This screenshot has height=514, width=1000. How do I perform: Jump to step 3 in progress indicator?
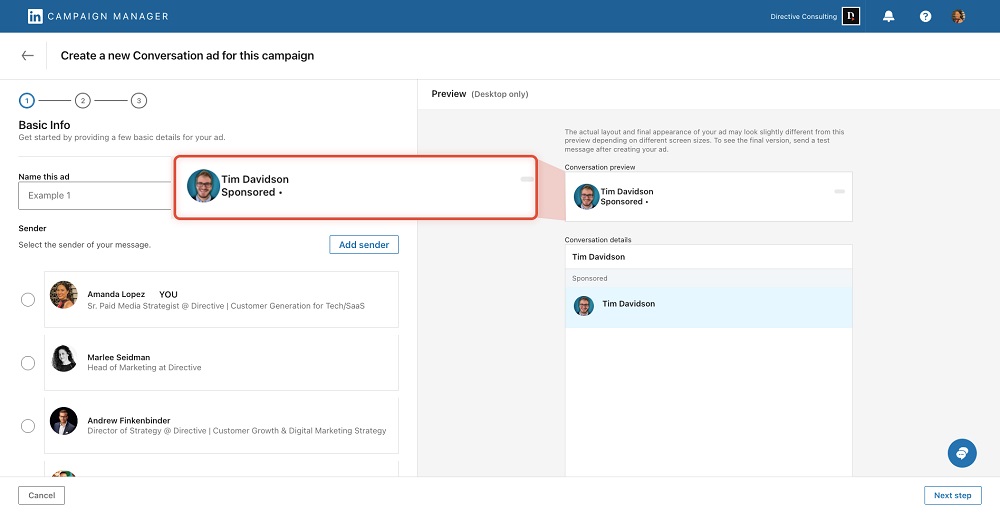click(x=139, y=100)
